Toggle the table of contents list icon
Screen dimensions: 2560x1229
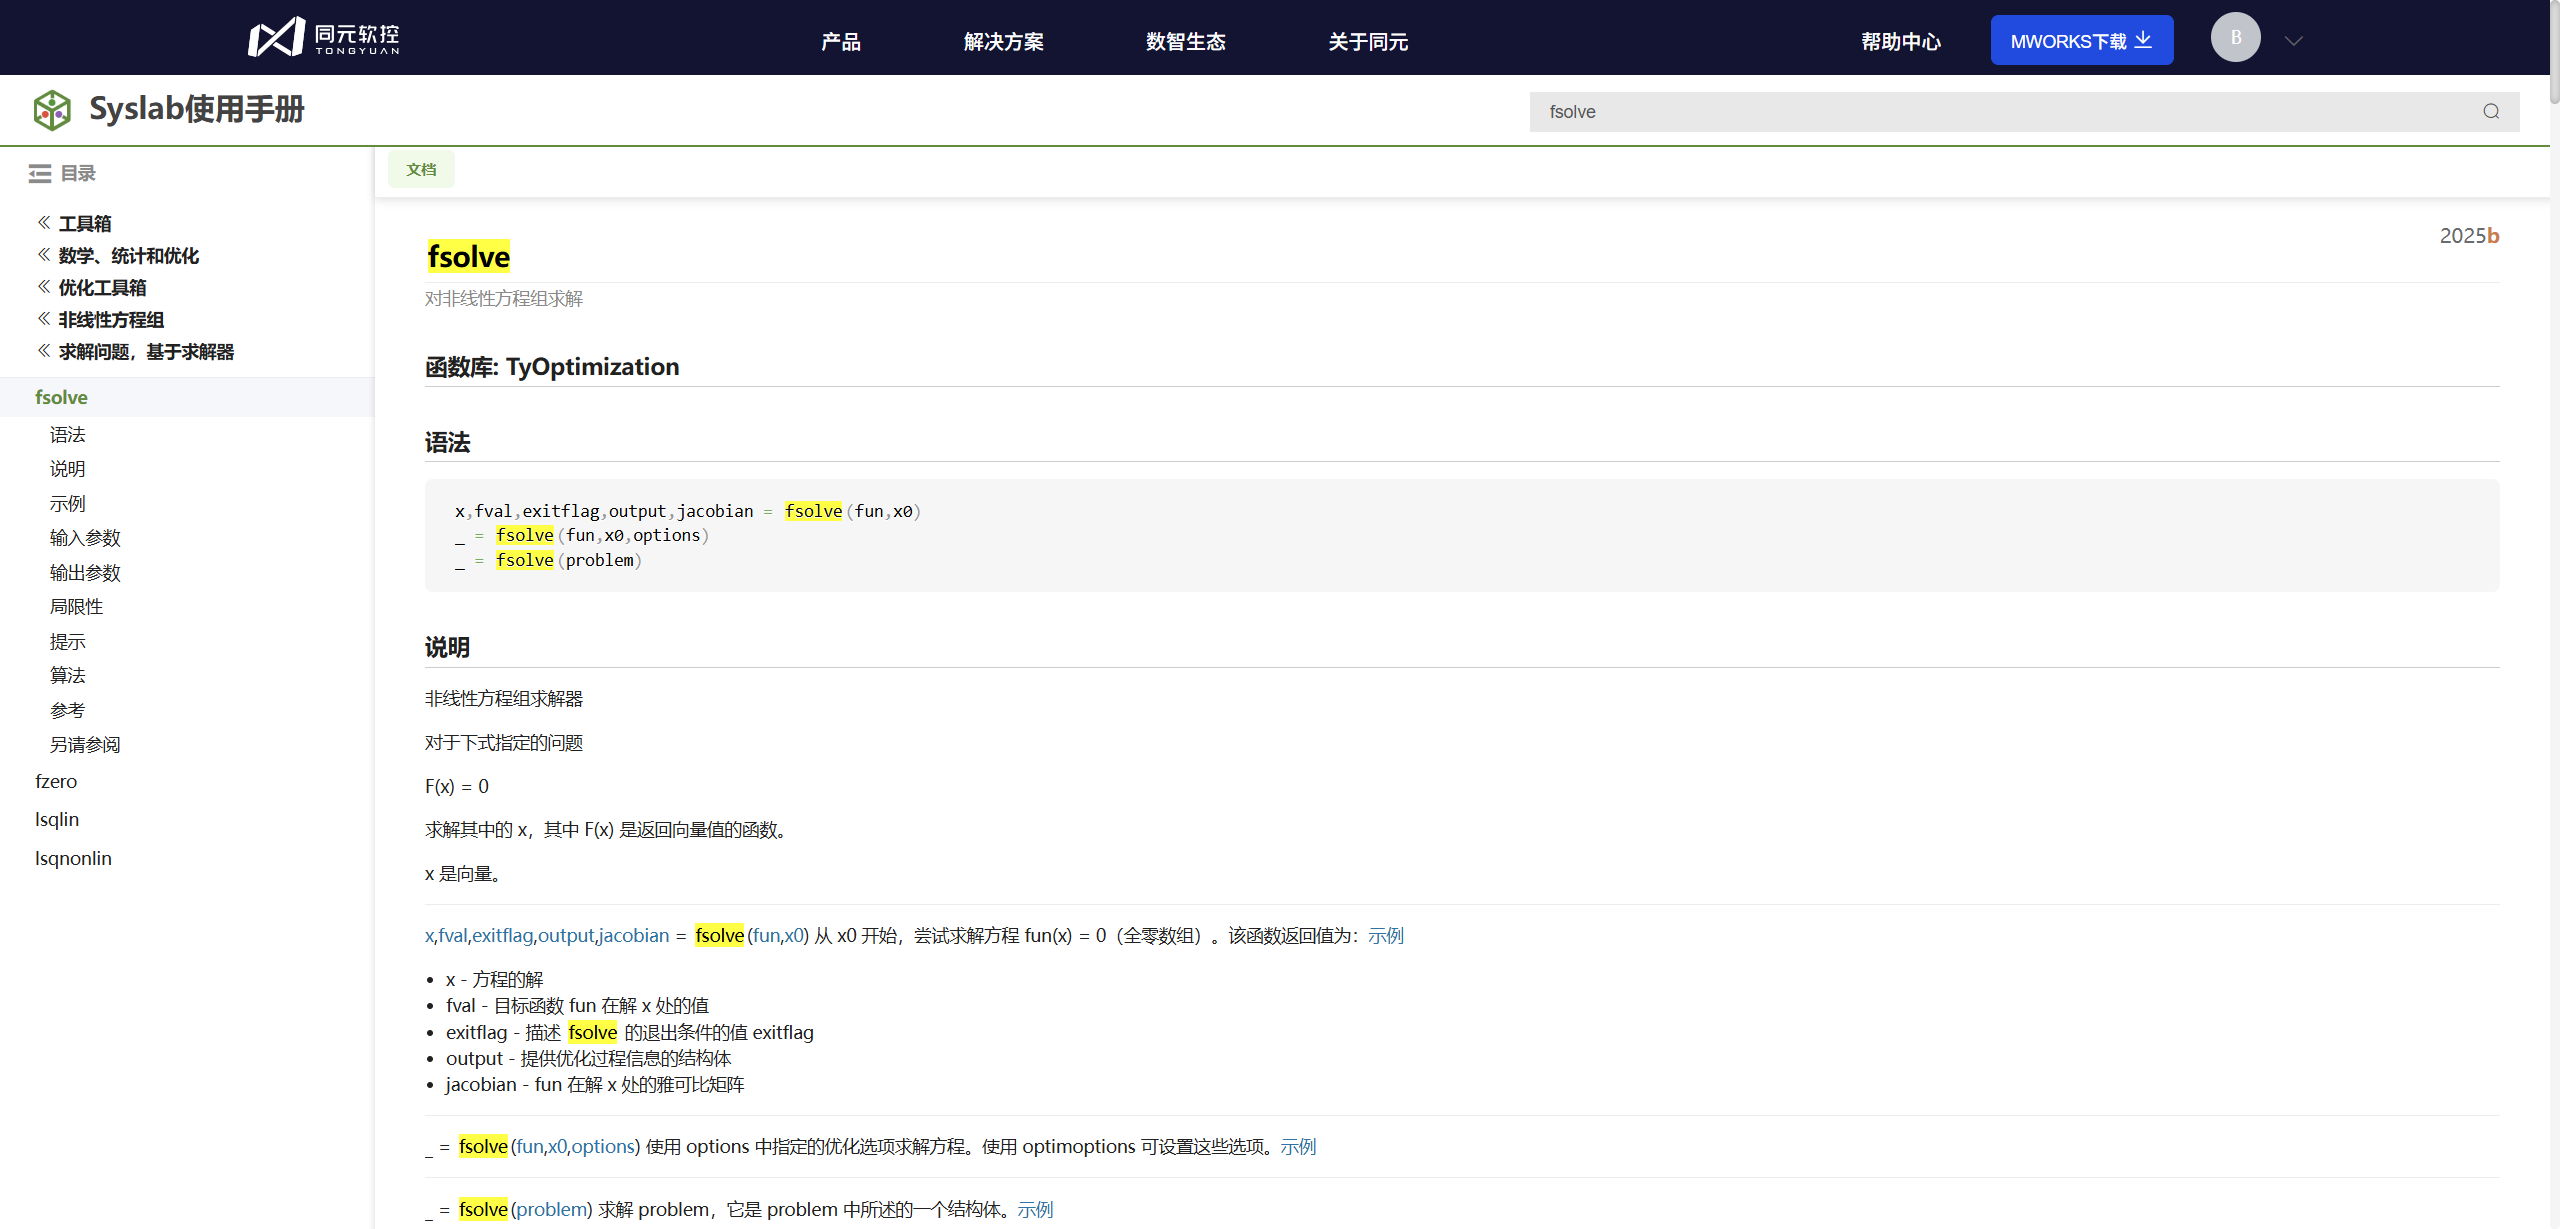coord(40,174)
